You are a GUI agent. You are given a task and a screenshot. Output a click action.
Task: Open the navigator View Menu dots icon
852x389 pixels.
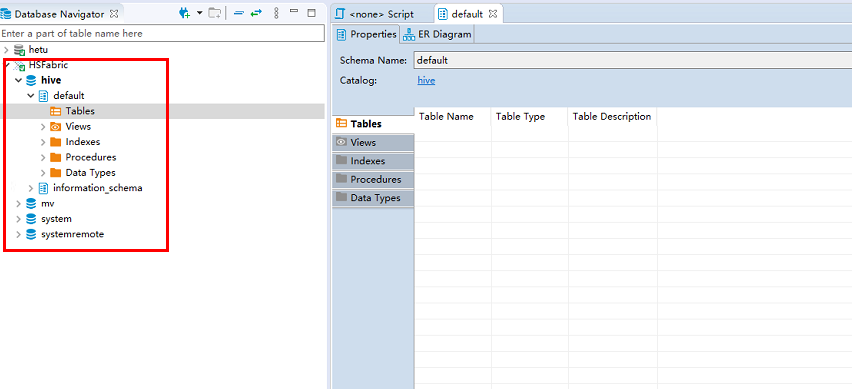click(276, 14)
